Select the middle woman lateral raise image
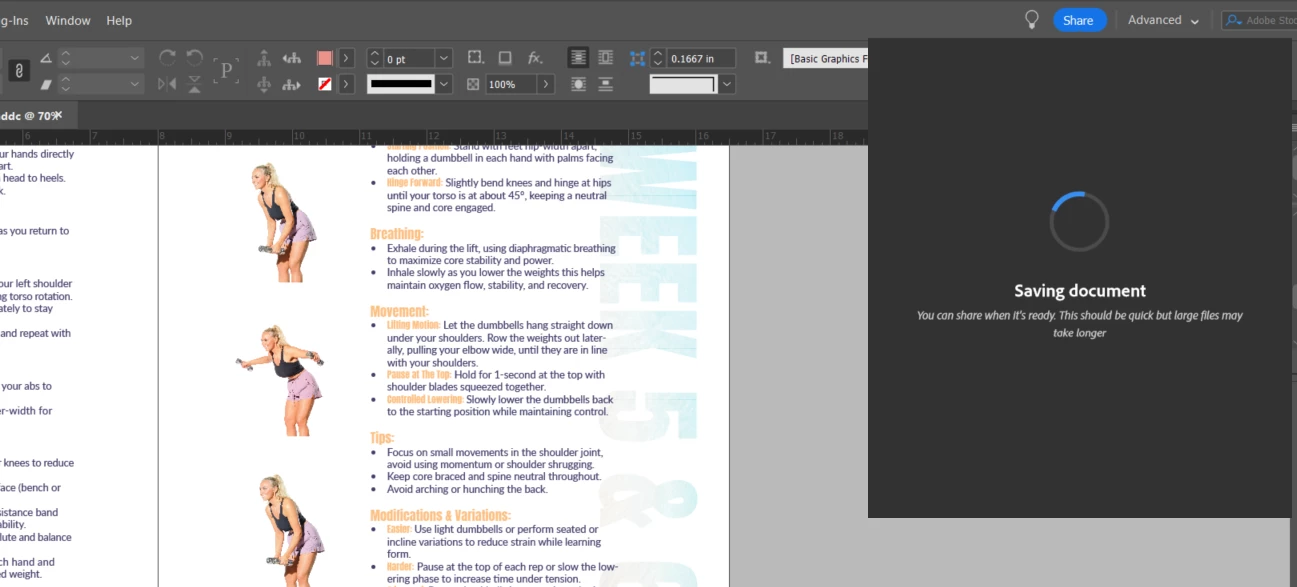The width and height of the screenshot is (1297, 587). point(281,379)
